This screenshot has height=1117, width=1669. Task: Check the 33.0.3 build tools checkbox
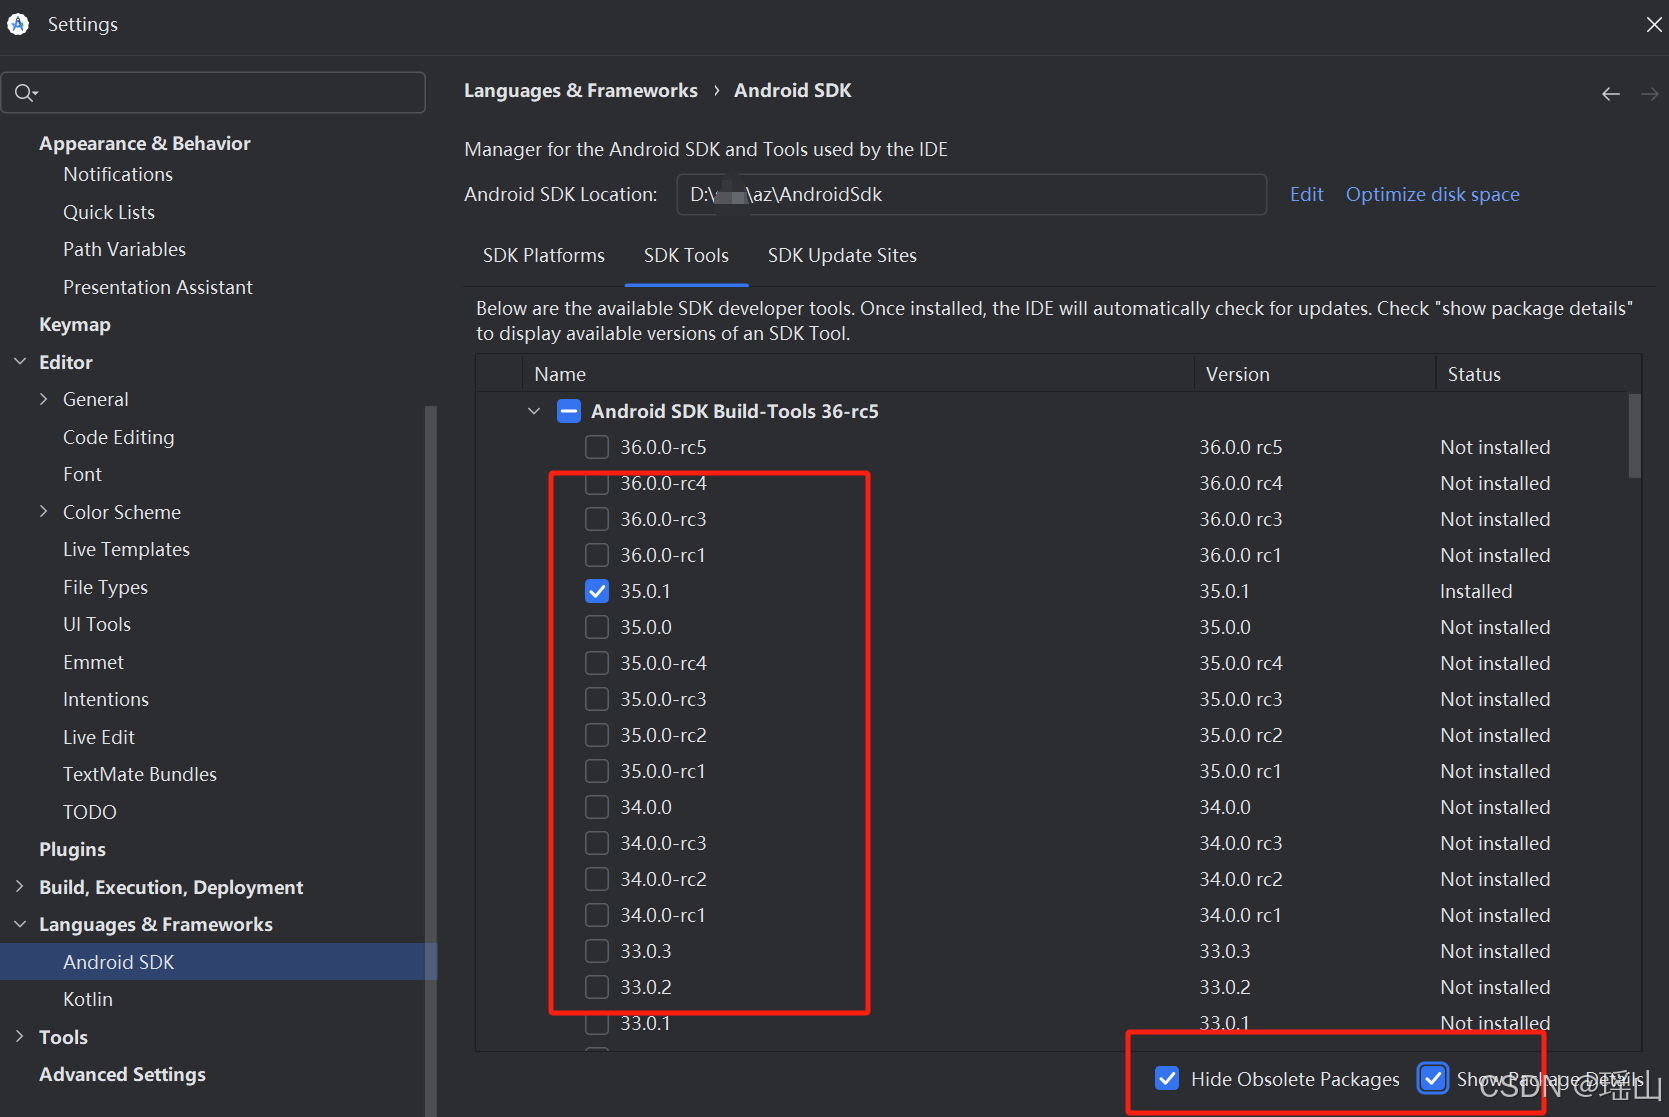[x=597, y=951]
